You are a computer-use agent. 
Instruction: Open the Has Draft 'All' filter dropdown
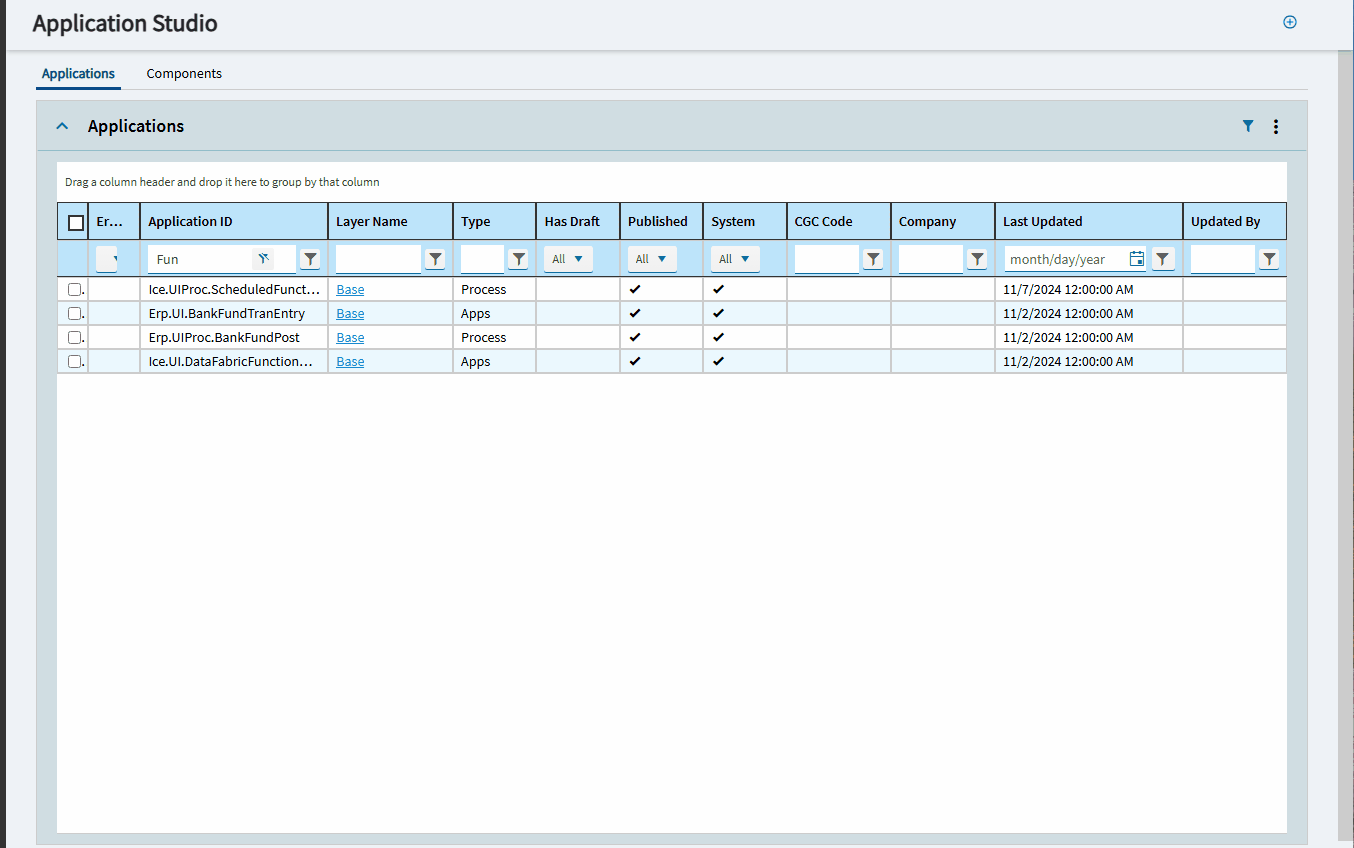[x=568, y=259]
